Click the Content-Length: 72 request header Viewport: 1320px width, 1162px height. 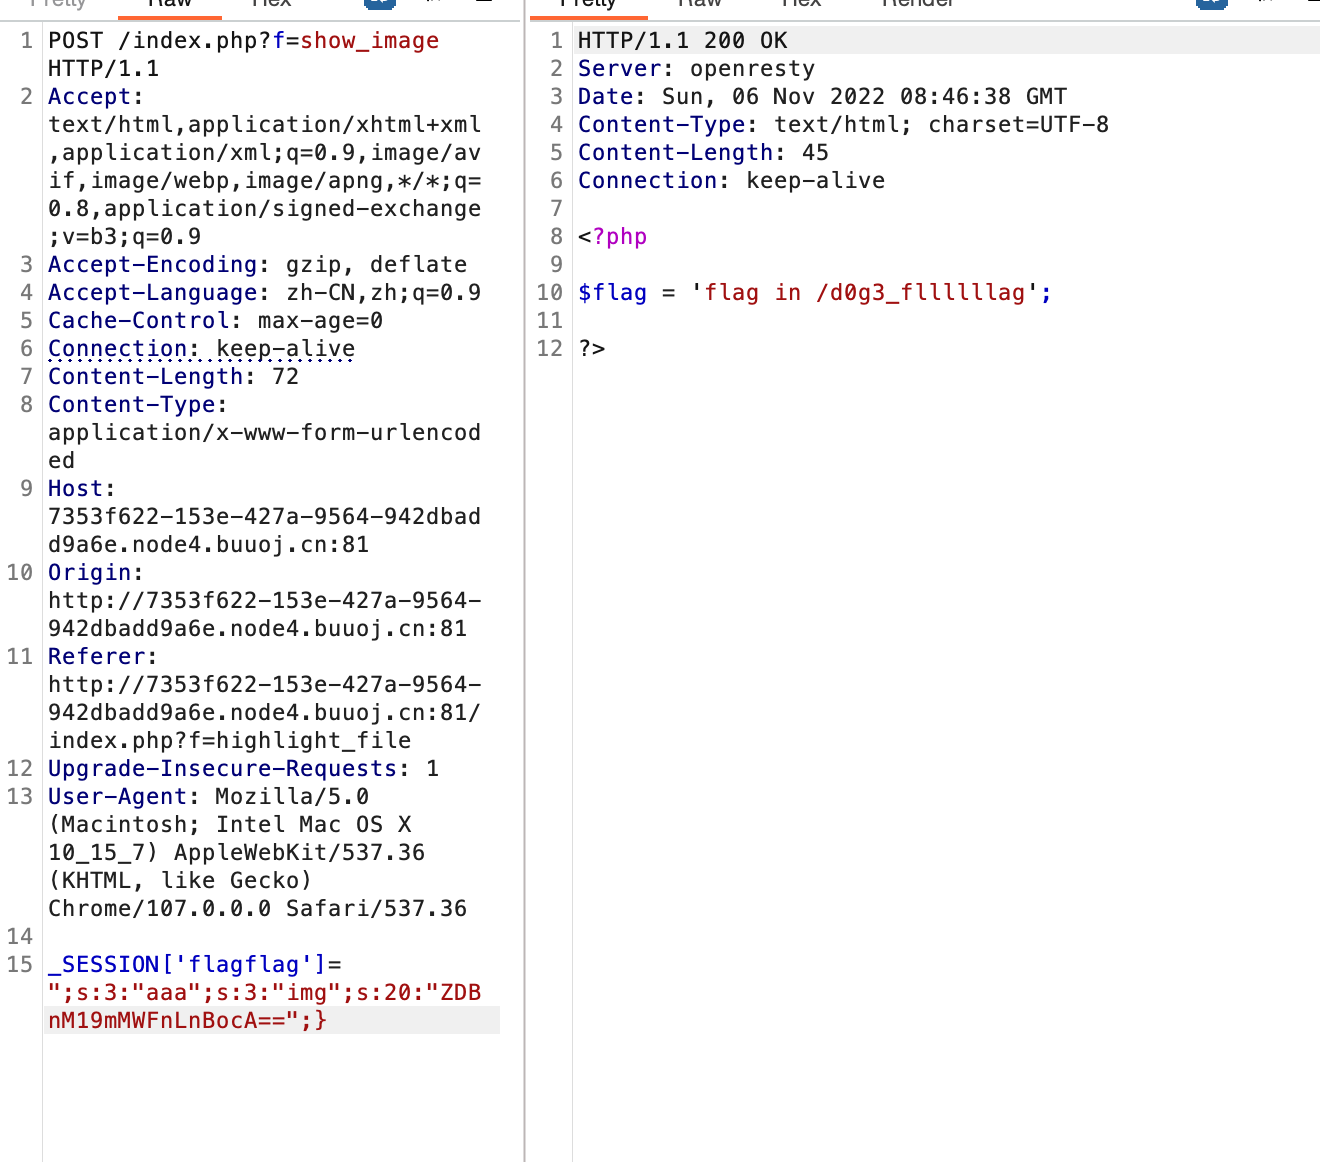click(174, 377)
